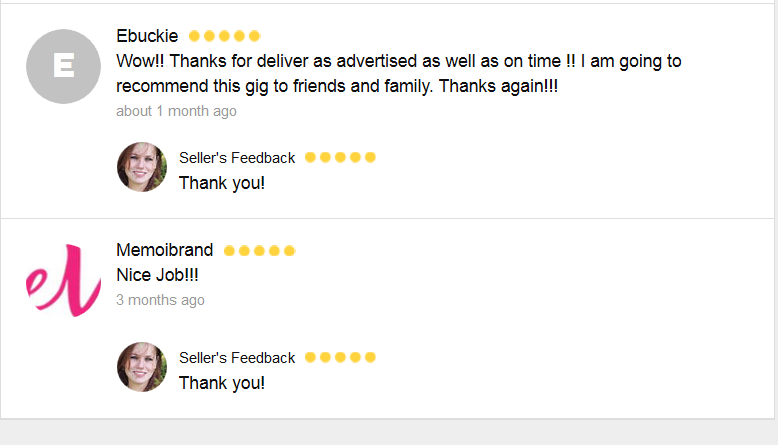
Task: Open the Ebuckie reviewer profile name
Action: (x=147, y=36)
